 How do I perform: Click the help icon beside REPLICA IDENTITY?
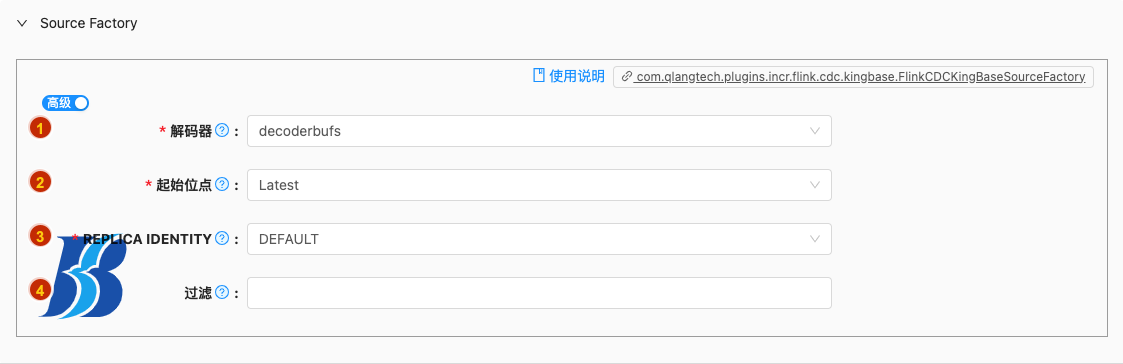tap(222, 239)
